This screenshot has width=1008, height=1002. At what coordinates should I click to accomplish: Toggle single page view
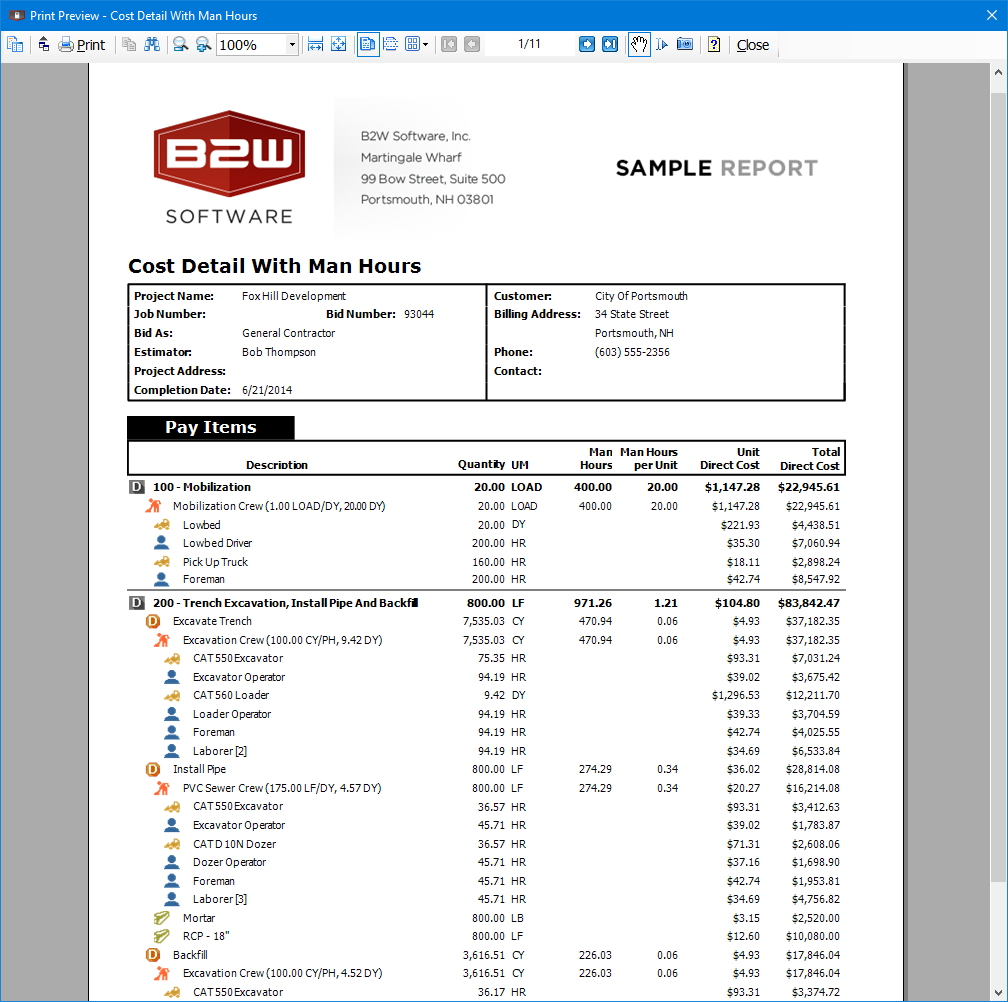pyautogui.click(x=368, y=44)
